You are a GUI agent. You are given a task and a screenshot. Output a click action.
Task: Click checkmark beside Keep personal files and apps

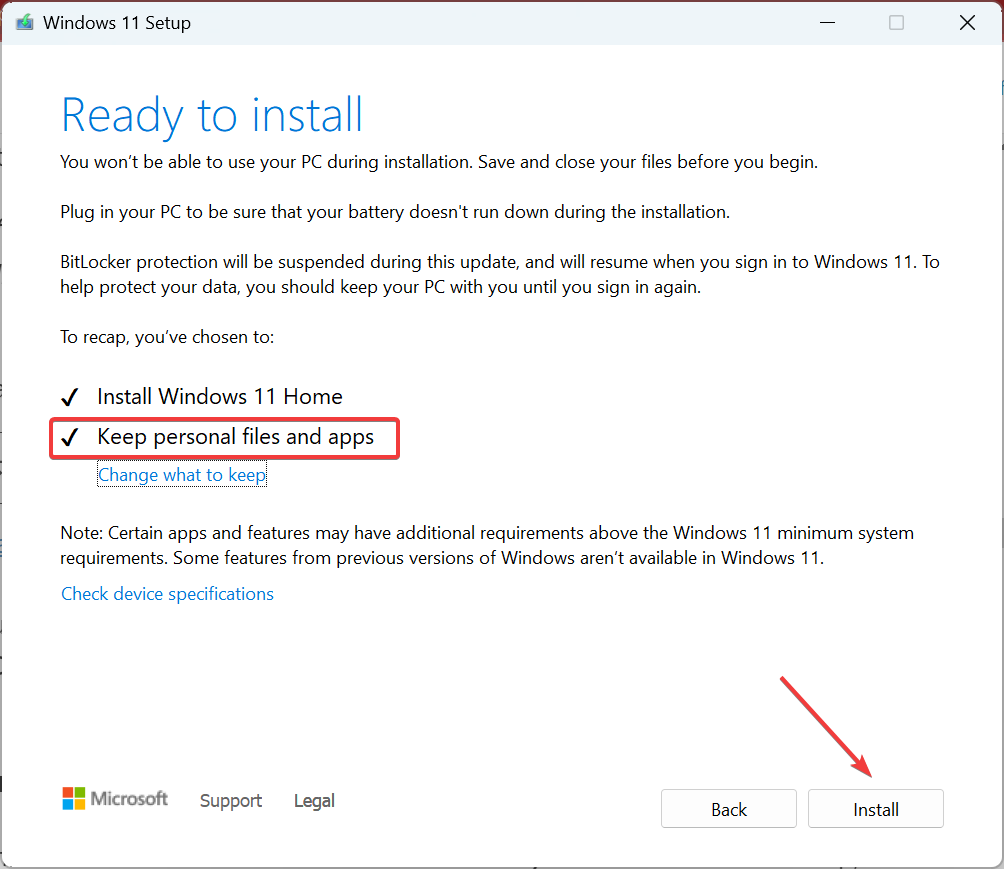(x=70, y=437)
